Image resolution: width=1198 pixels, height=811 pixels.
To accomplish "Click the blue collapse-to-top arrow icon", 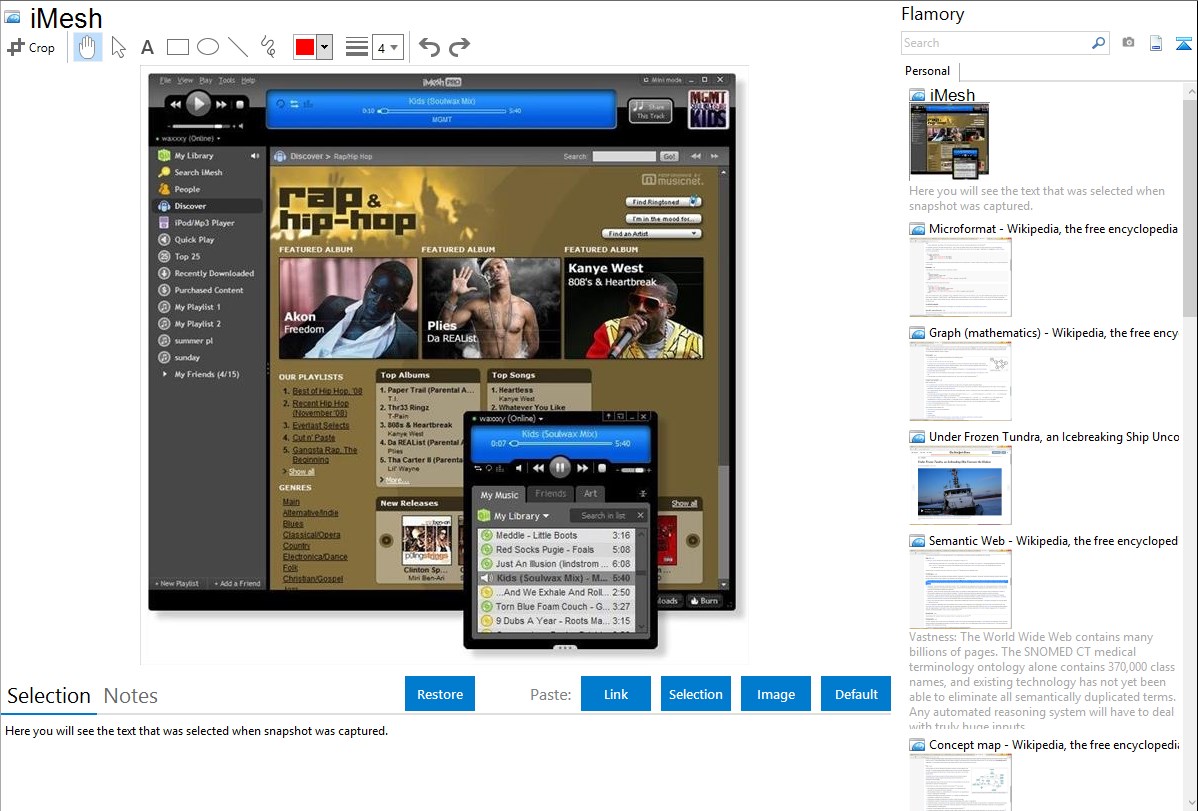I will [1183, 43].
